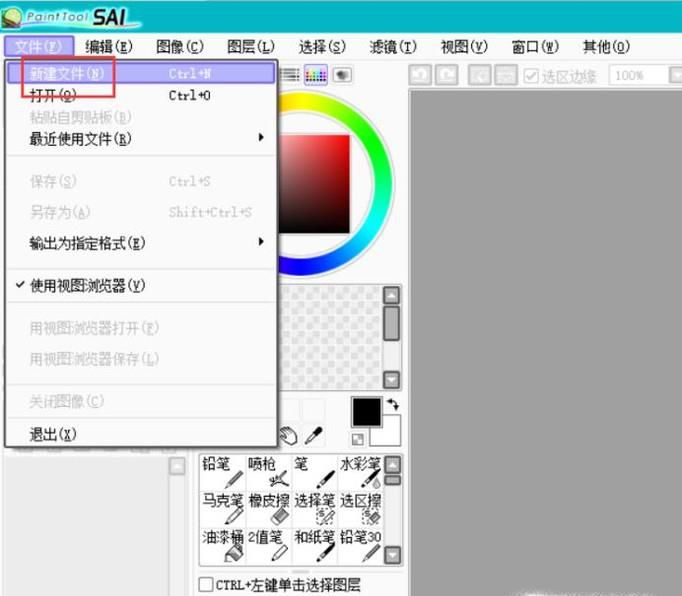Click the red saturation square in color wheel
Viewport: 682px width, 596px height.
point(314,184)
